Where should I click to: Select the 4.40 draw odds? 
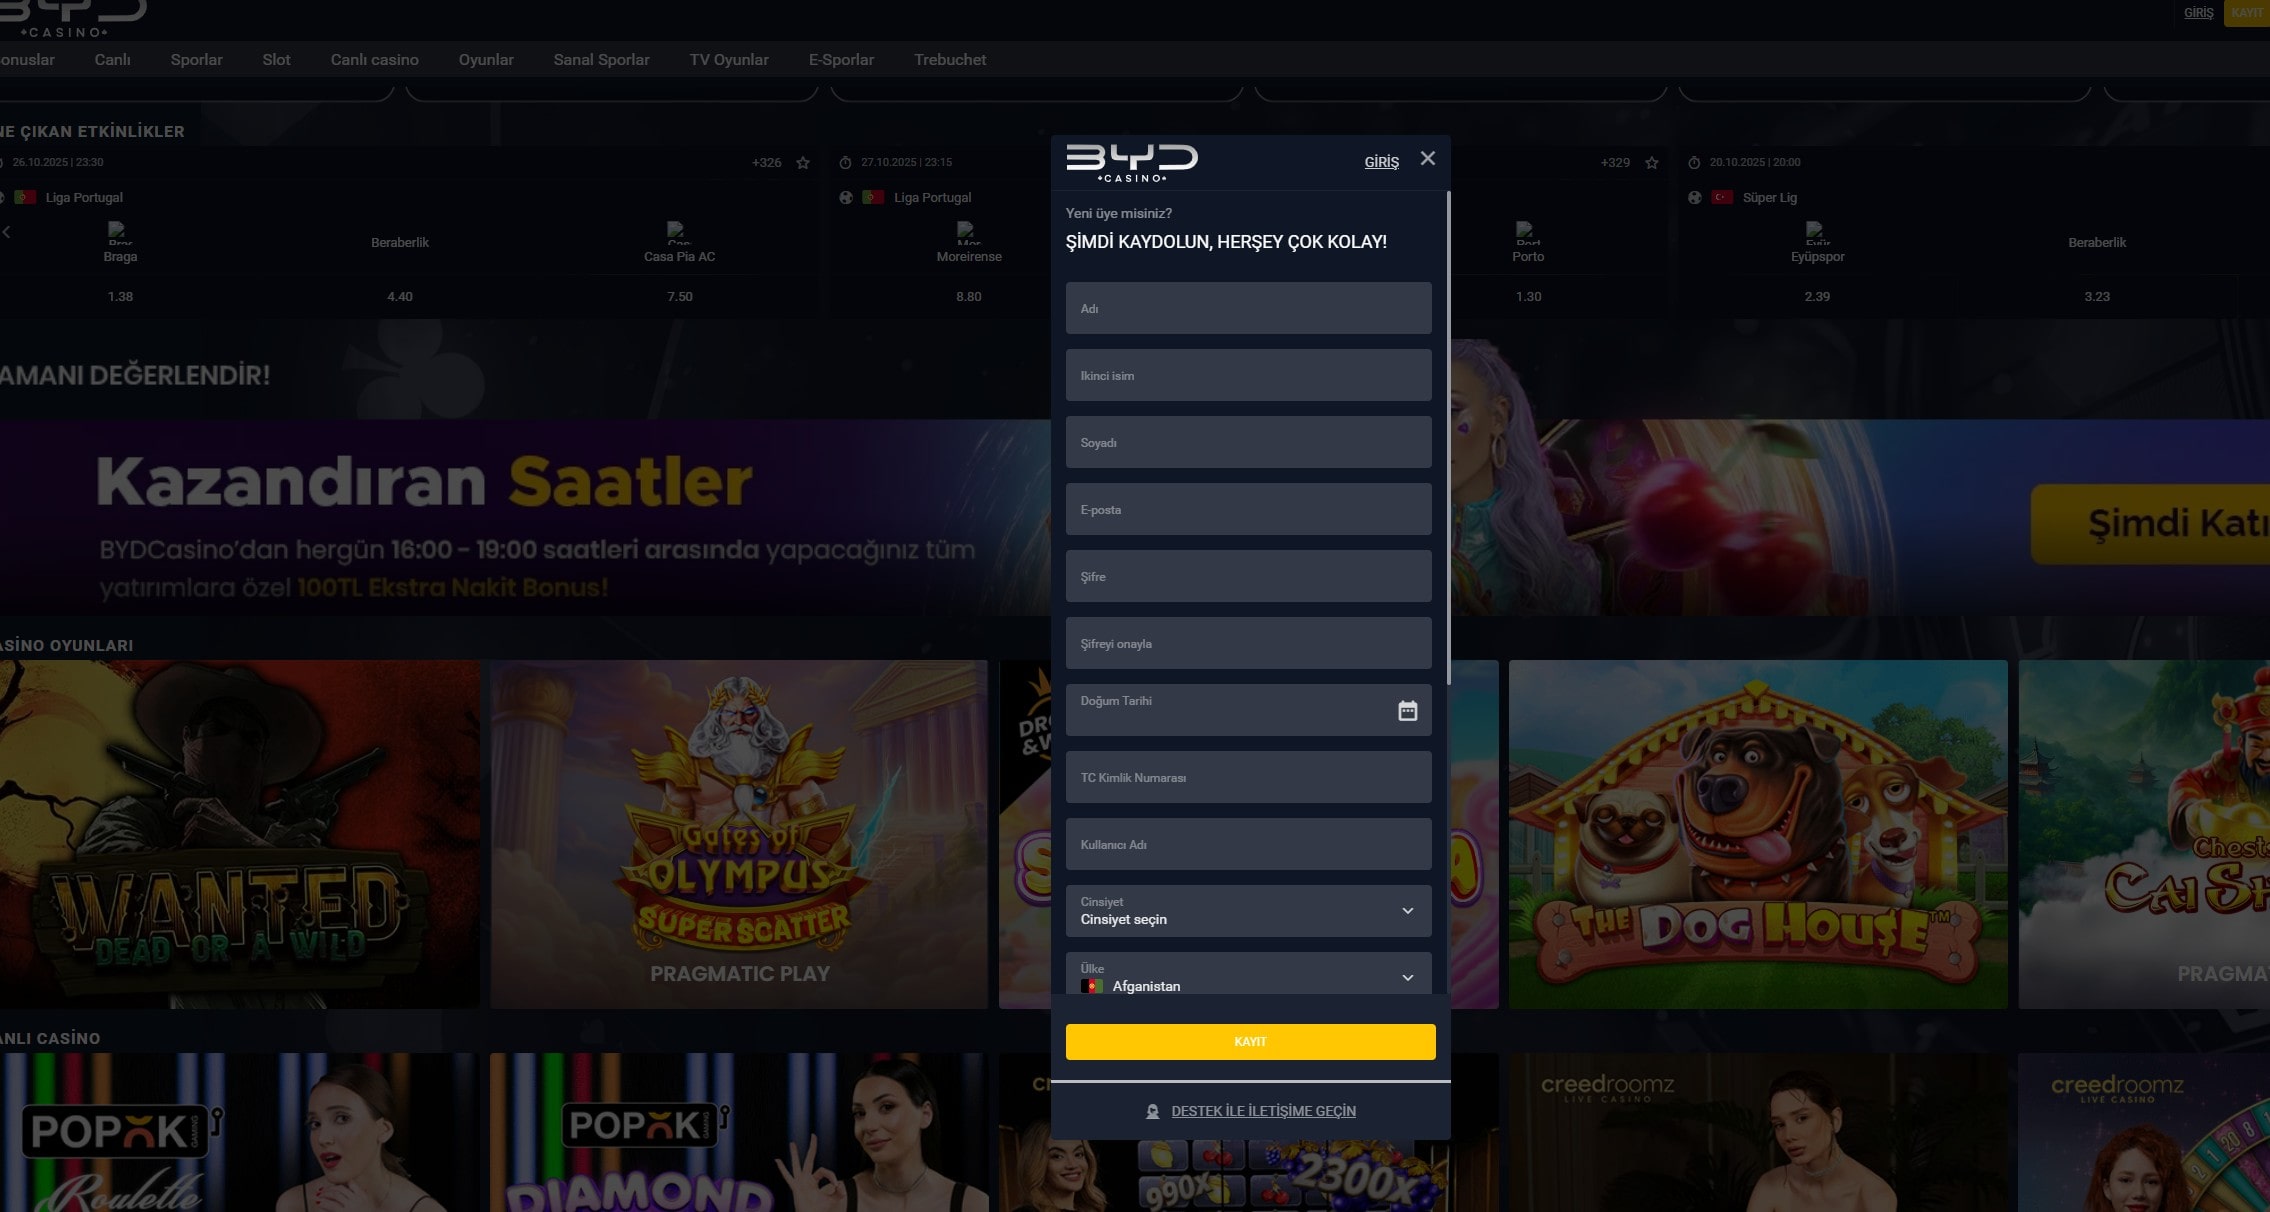pyautogui.click(x=400, y=297)
